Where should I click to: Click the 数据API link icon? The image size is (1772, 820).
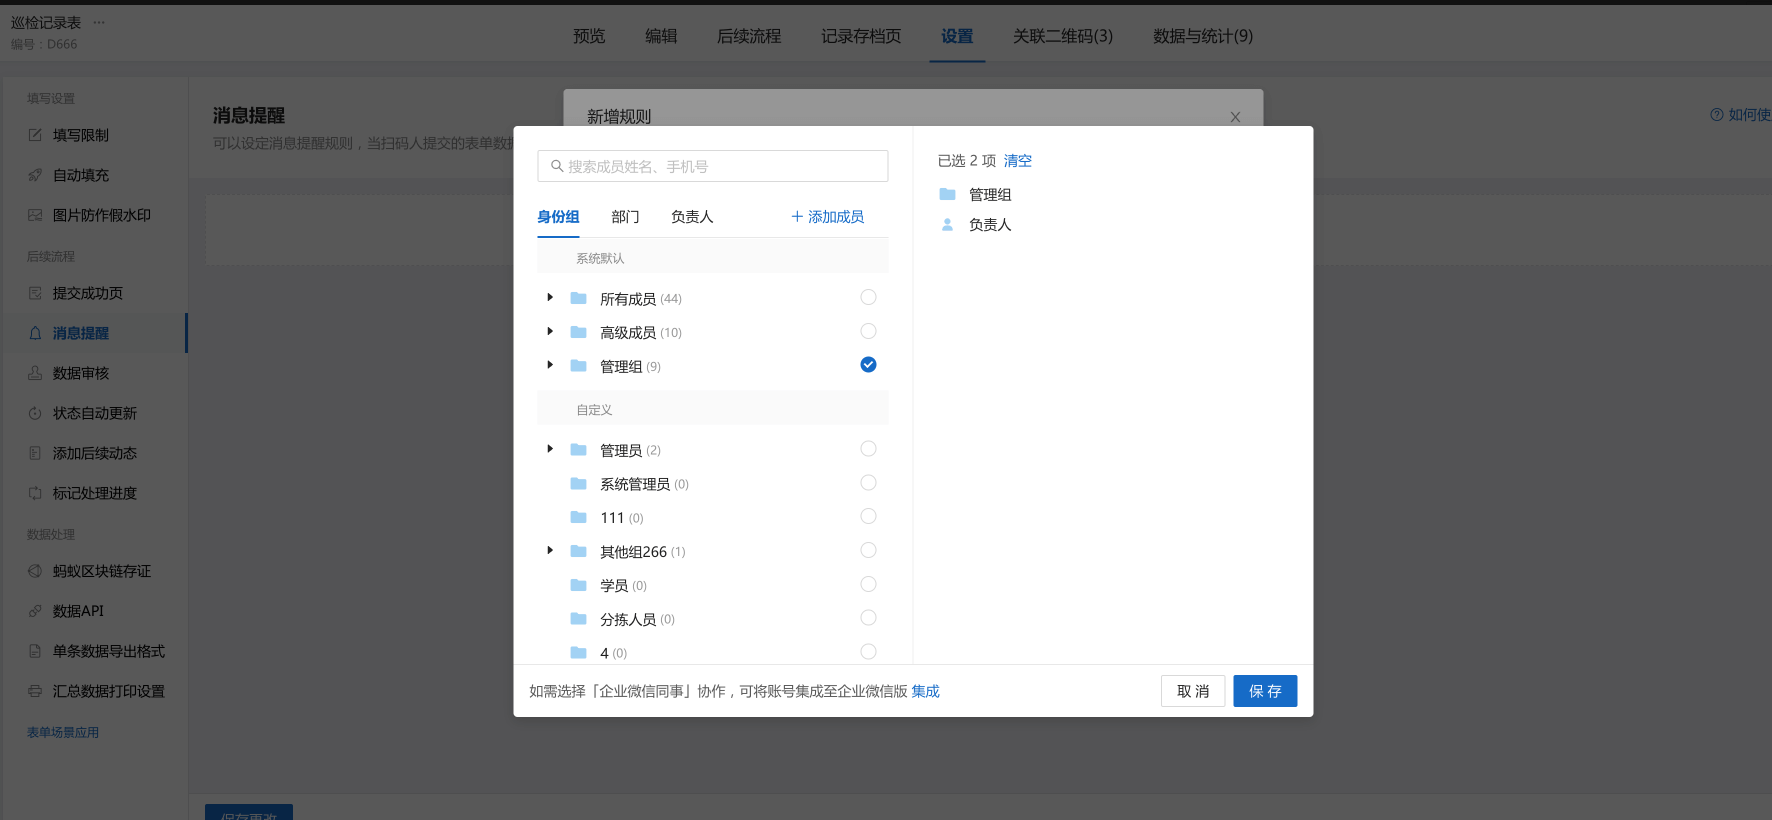(35, 611)
